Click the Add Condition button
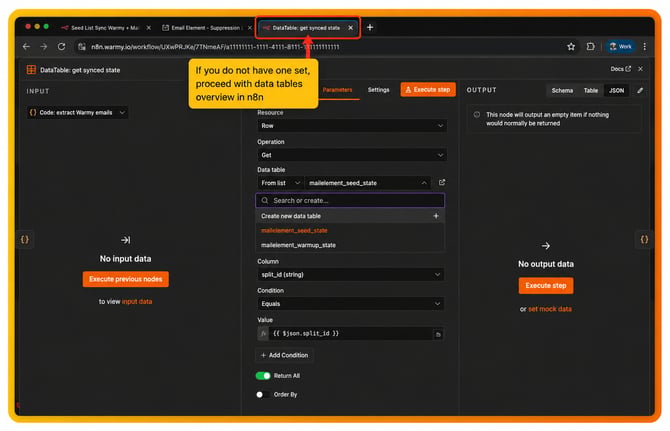 click(284, 355)
